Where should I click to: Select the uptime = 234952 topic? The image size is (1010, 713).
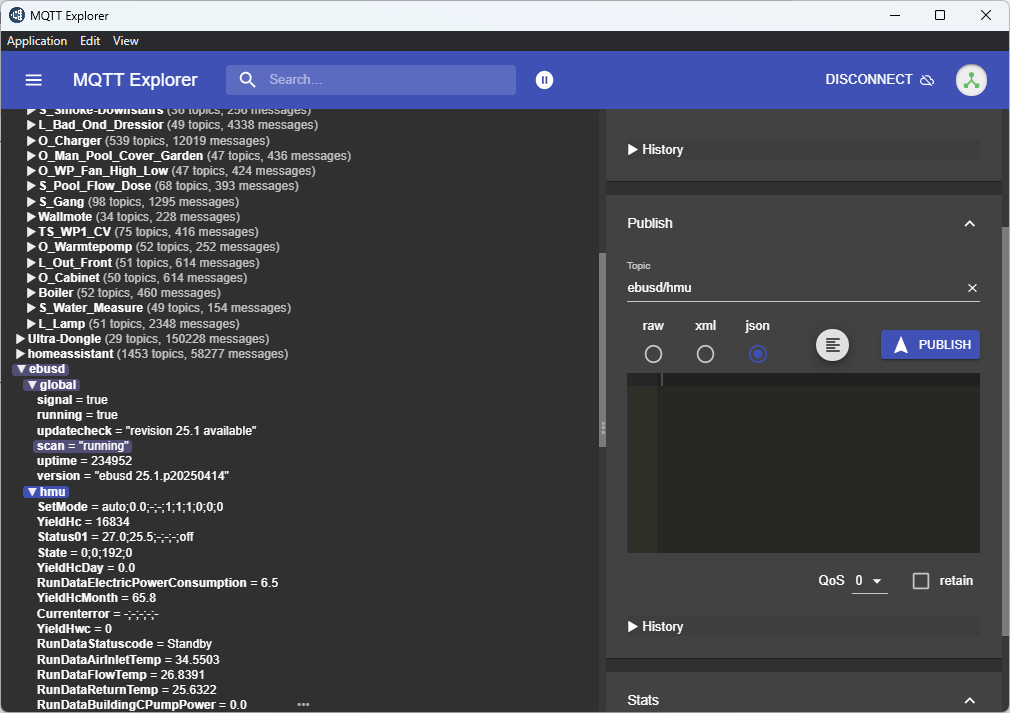pyautogui.click(x=84, y=461)
